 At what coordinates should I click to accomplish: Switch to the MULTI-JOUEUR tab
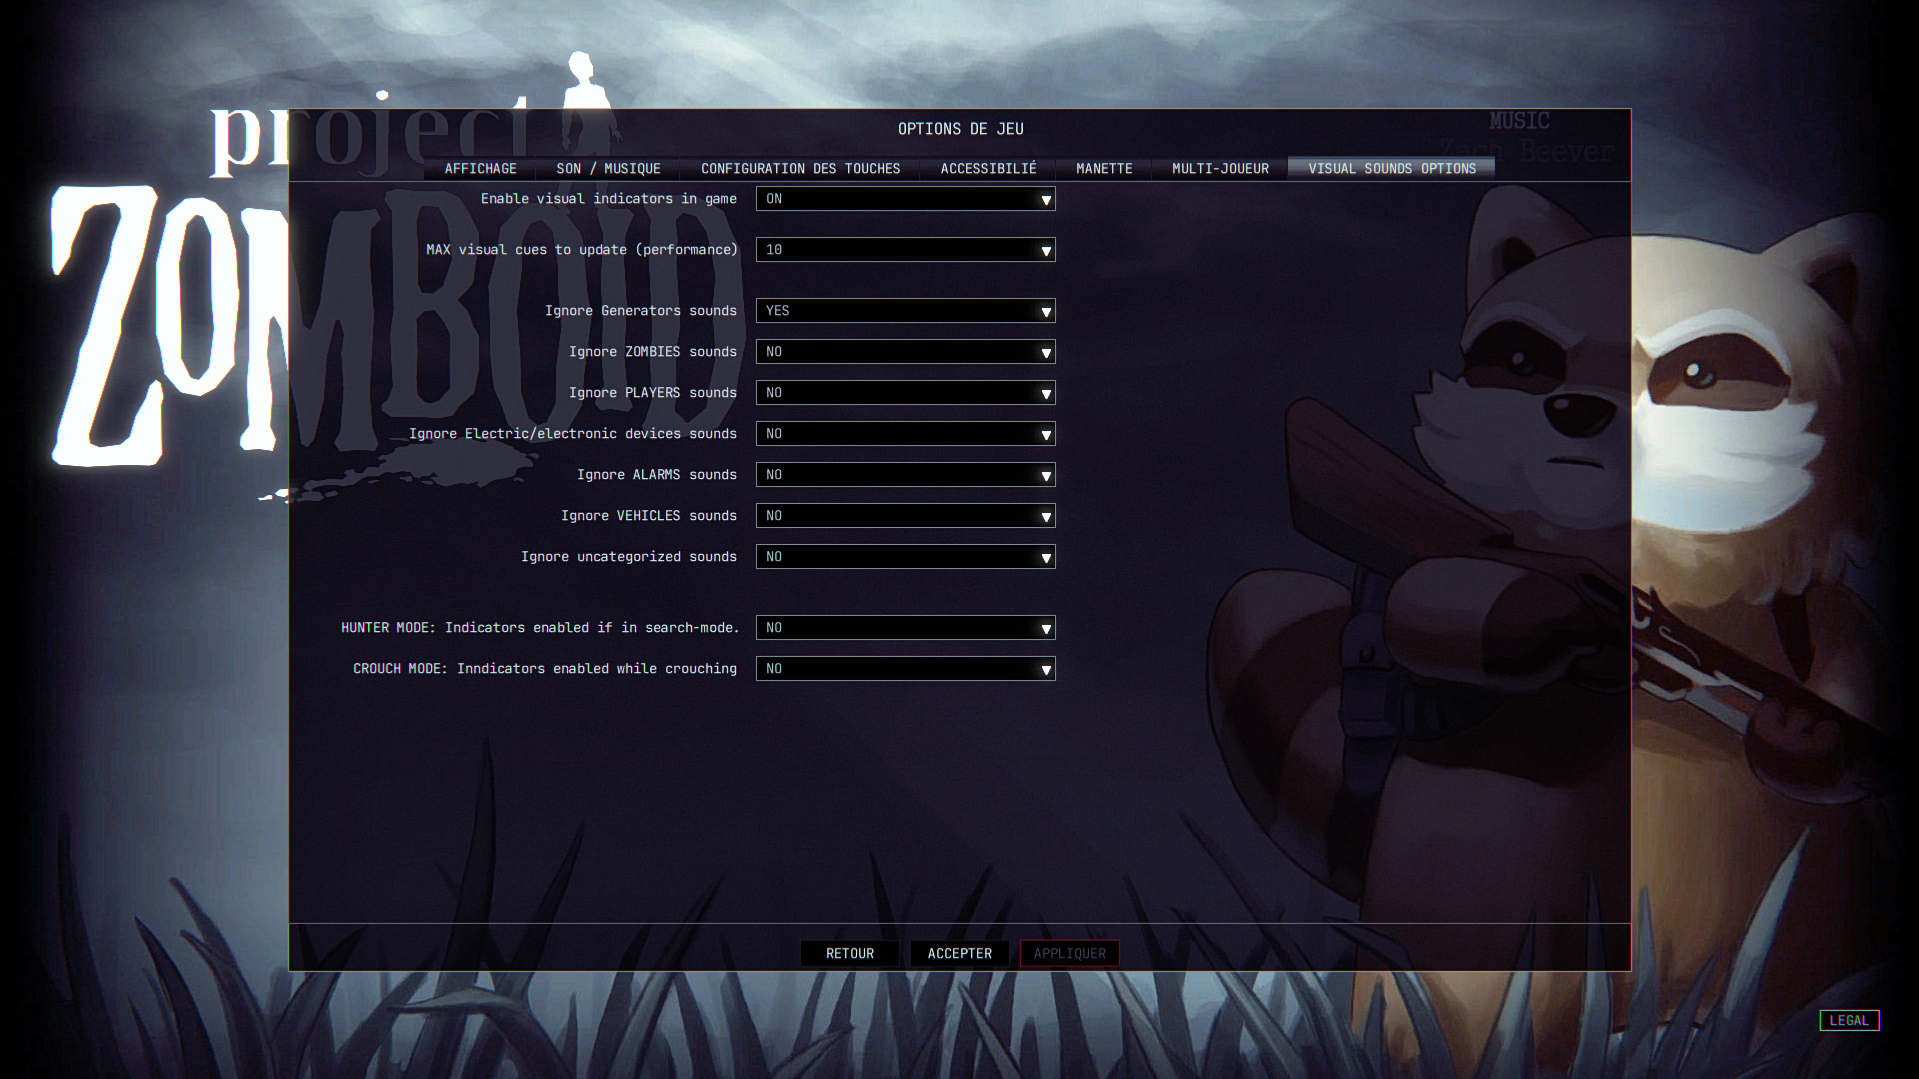tap(1220, 169)
